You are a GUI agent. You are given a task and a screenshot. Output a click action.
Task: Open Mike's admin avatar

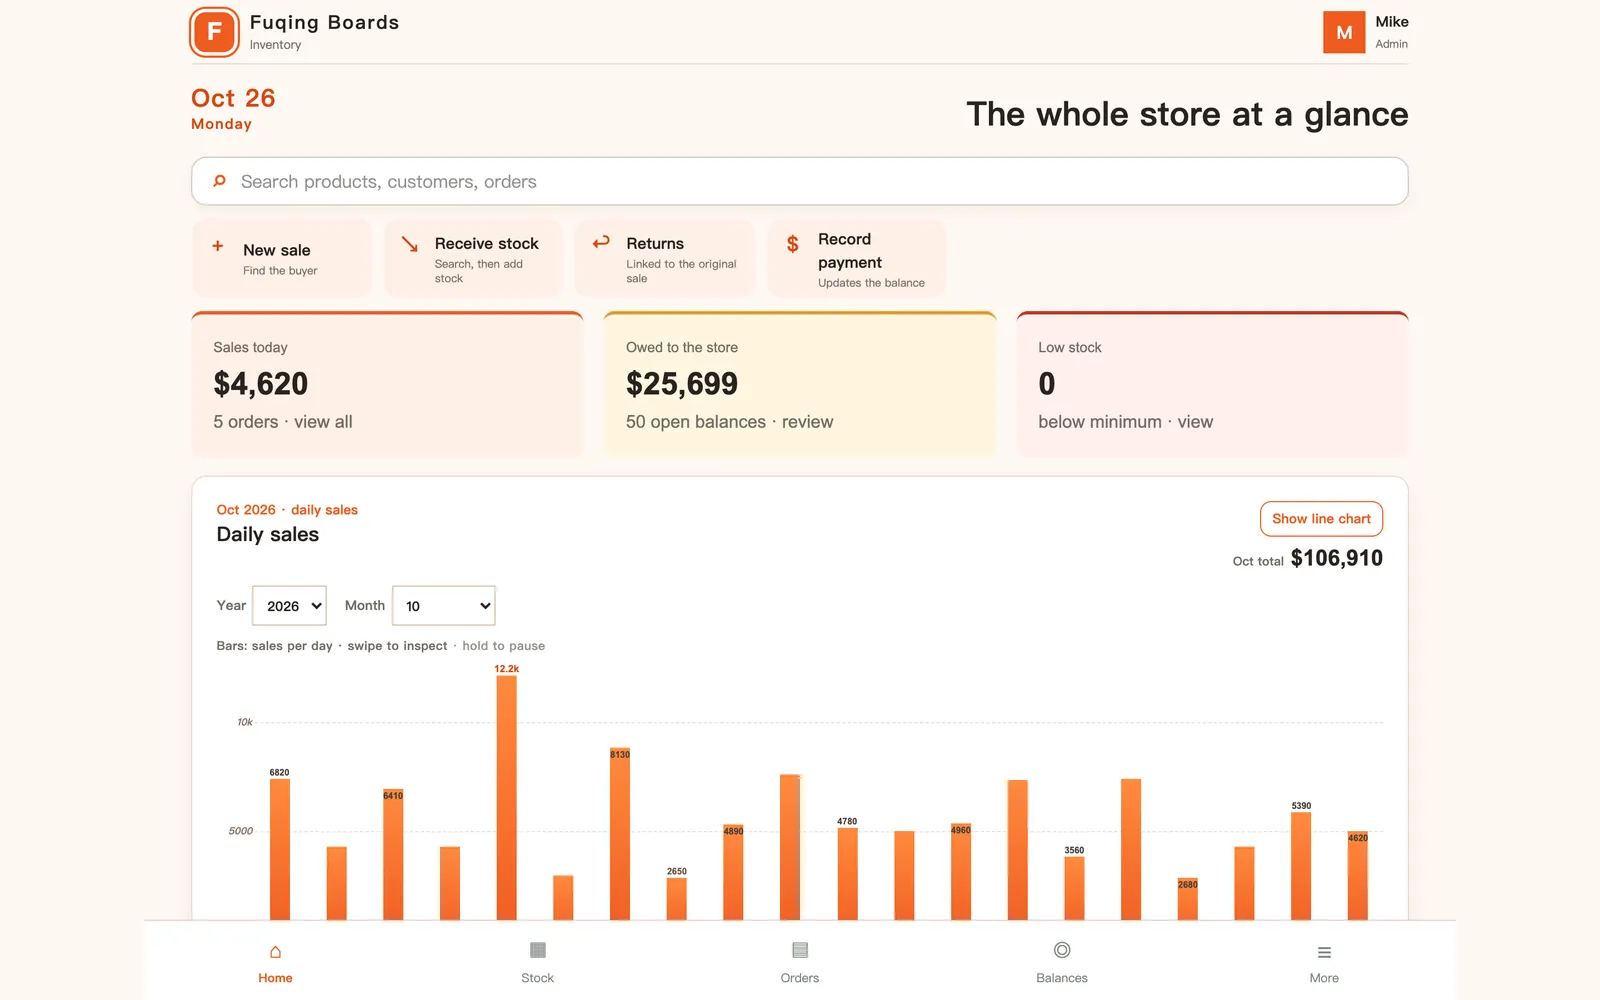[x=1344, y=32]
